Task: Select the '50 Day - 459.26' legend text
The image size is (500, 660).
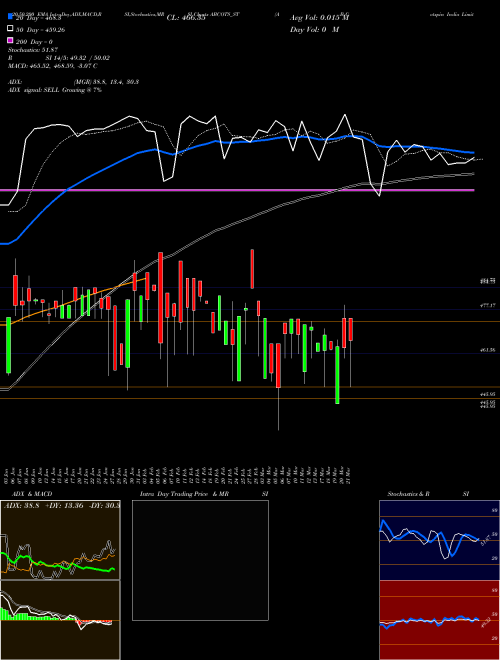Action: point(40,30)
